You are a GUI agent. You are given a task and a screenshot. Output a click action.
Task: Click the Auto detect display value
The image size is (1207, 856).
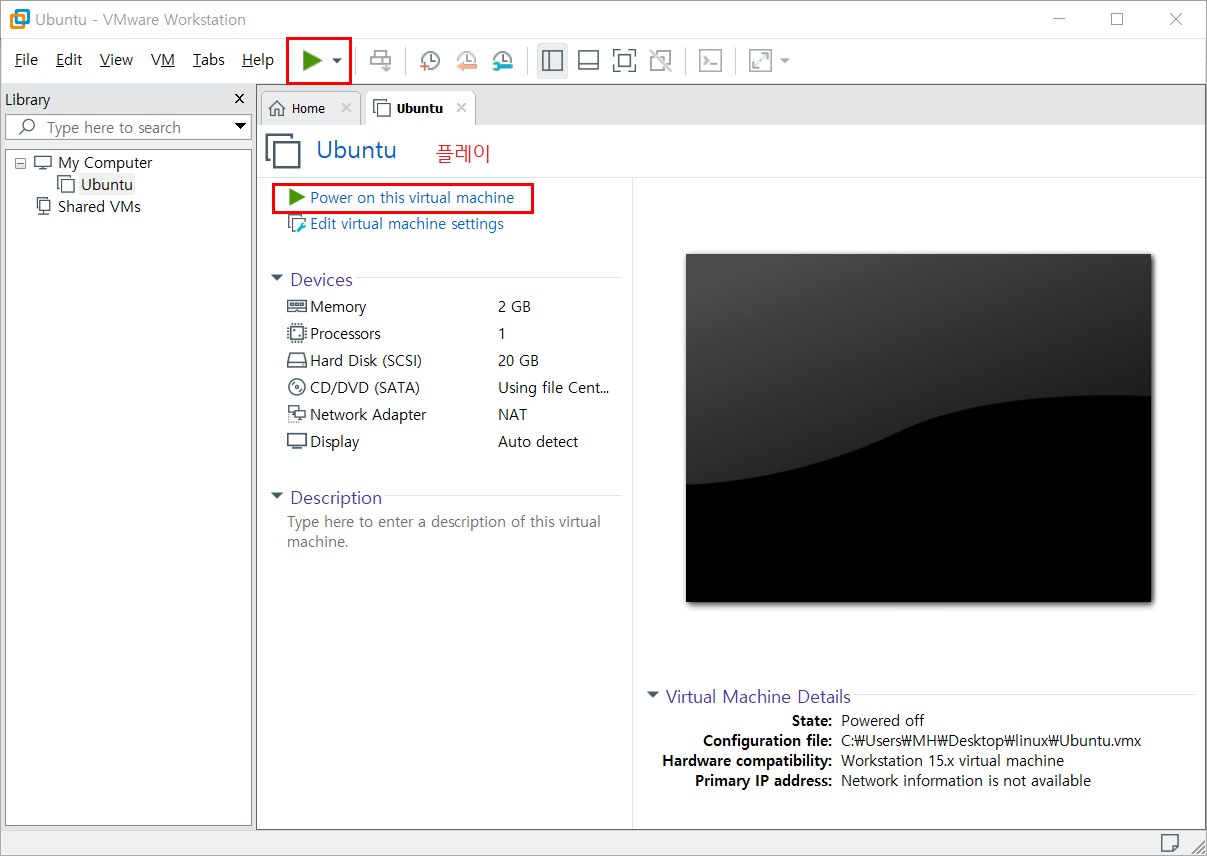(x=538, y=442)
